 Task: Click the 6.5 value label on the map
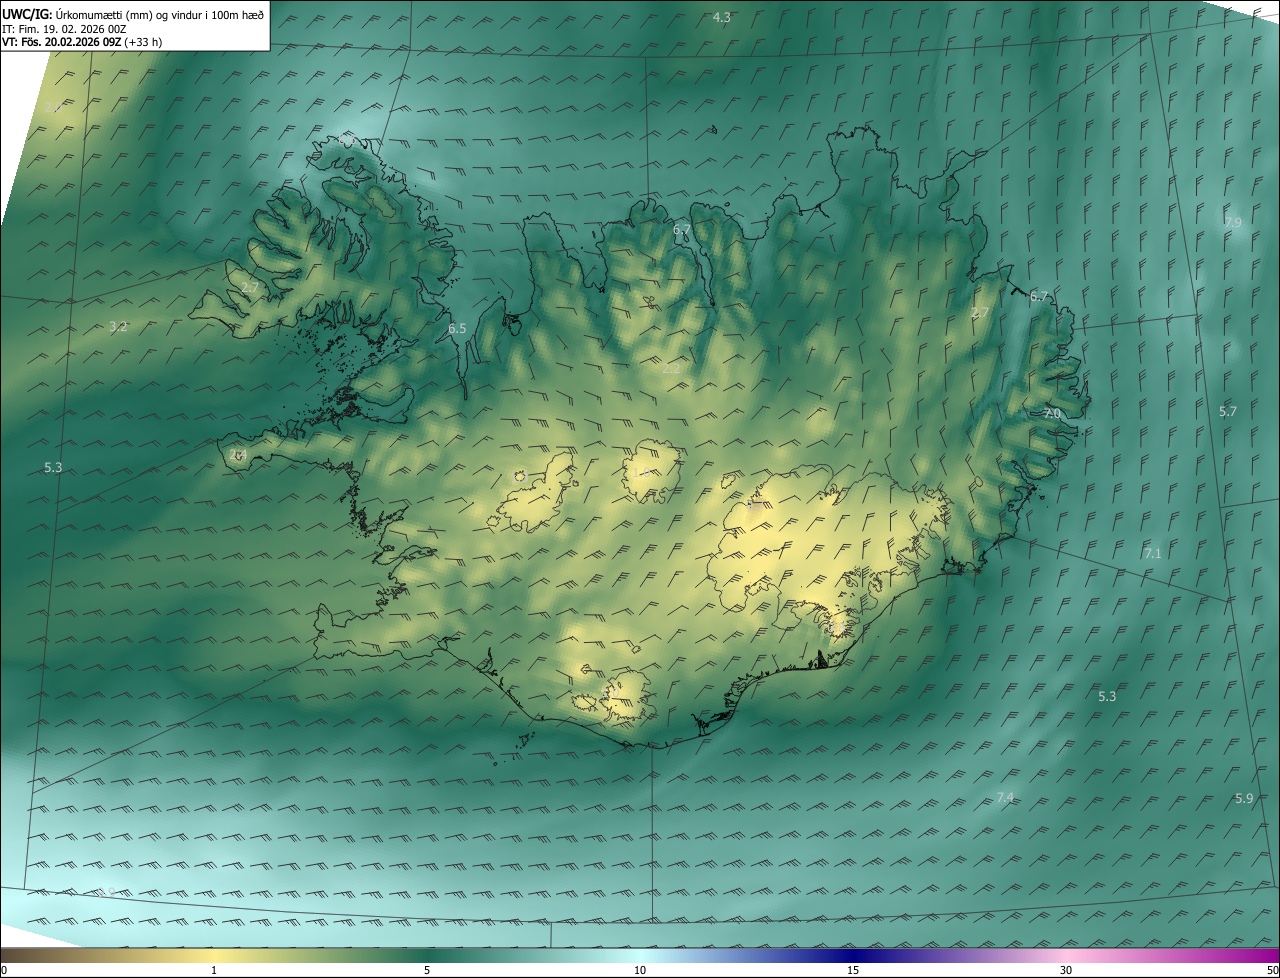[x=457, y=328]
